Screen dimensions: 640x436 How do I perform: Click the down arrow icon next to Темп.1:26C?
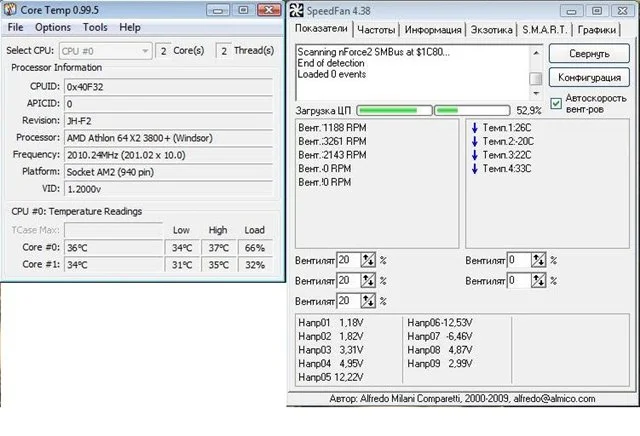(474, 128)
